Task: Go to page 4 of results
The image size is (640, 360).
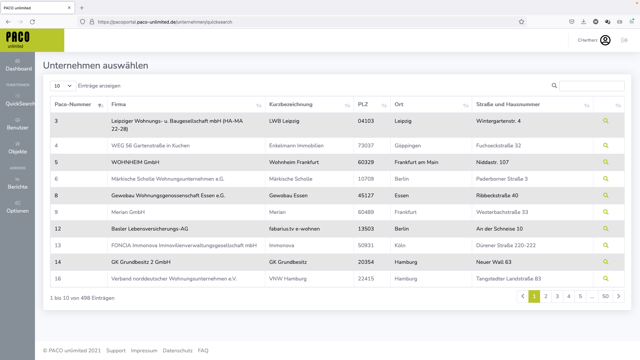Action: [569, 296]
